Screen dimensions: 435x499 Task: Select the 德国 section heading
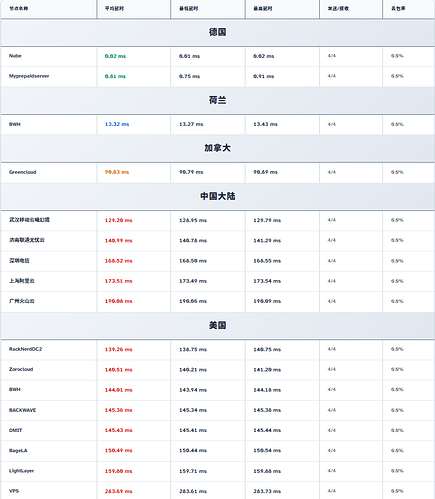(x=217, y=32)
